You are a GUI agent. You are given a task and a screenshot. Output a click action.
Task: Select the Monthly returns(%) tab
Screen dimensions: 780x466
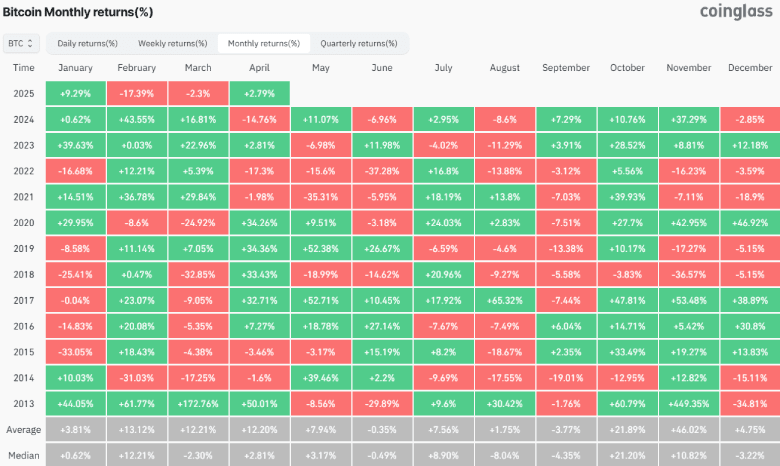[263, 44]
